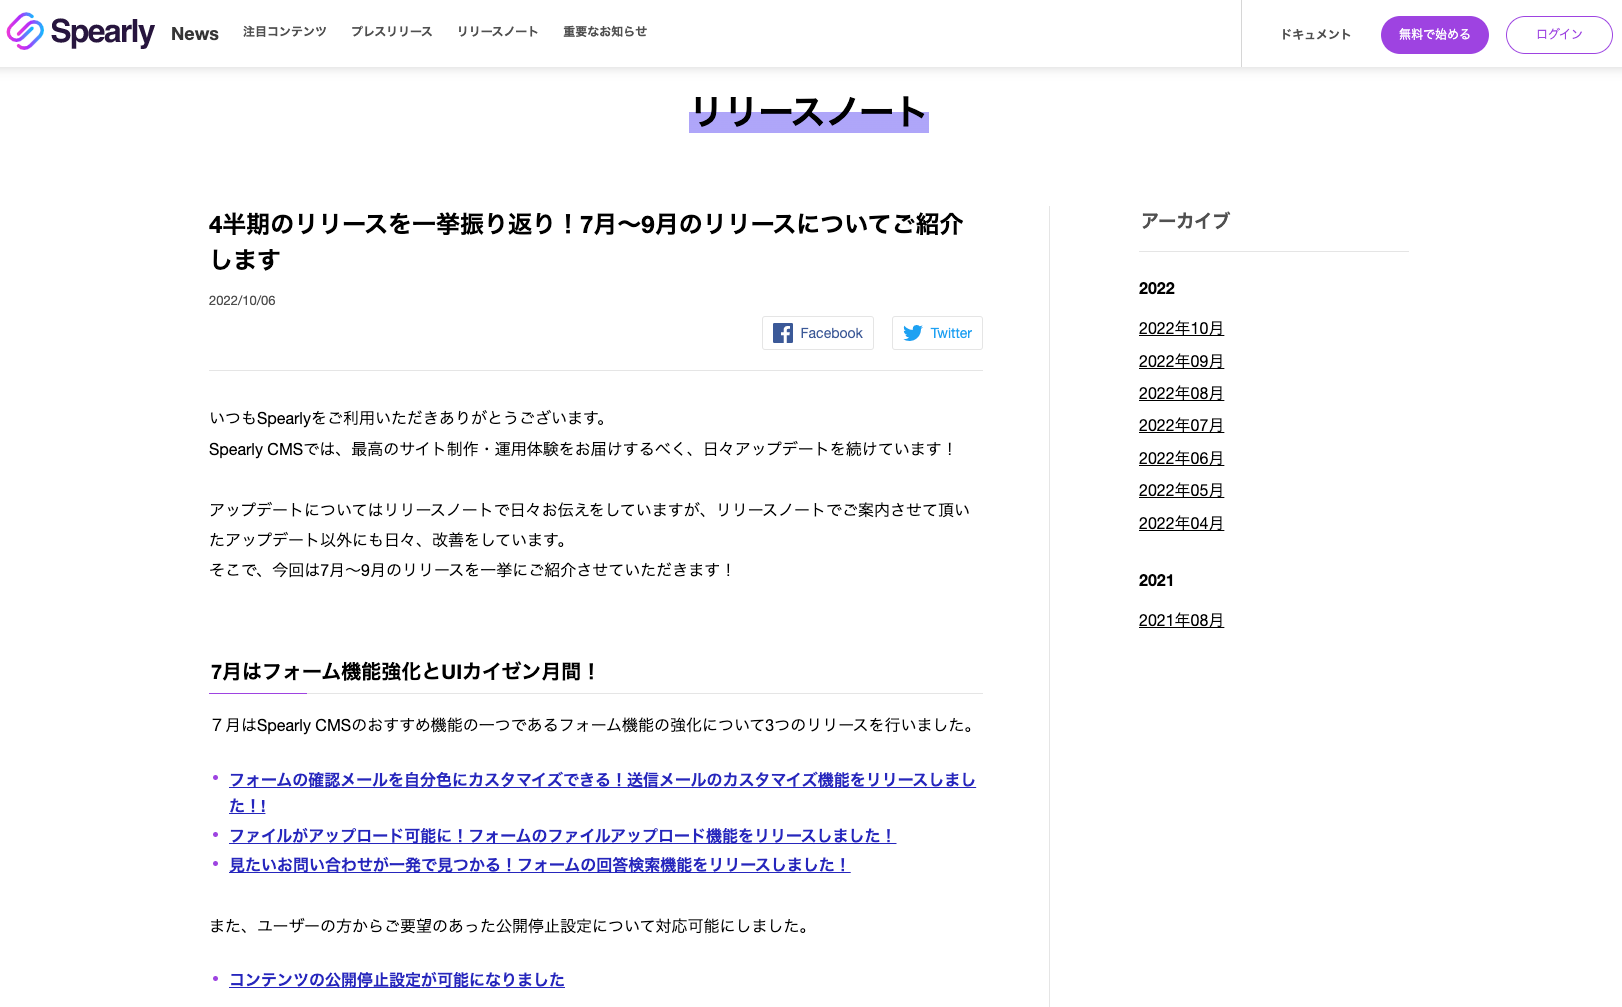
Task: Open the 2022年08月 archive
Action: (x=1181, y=394)
